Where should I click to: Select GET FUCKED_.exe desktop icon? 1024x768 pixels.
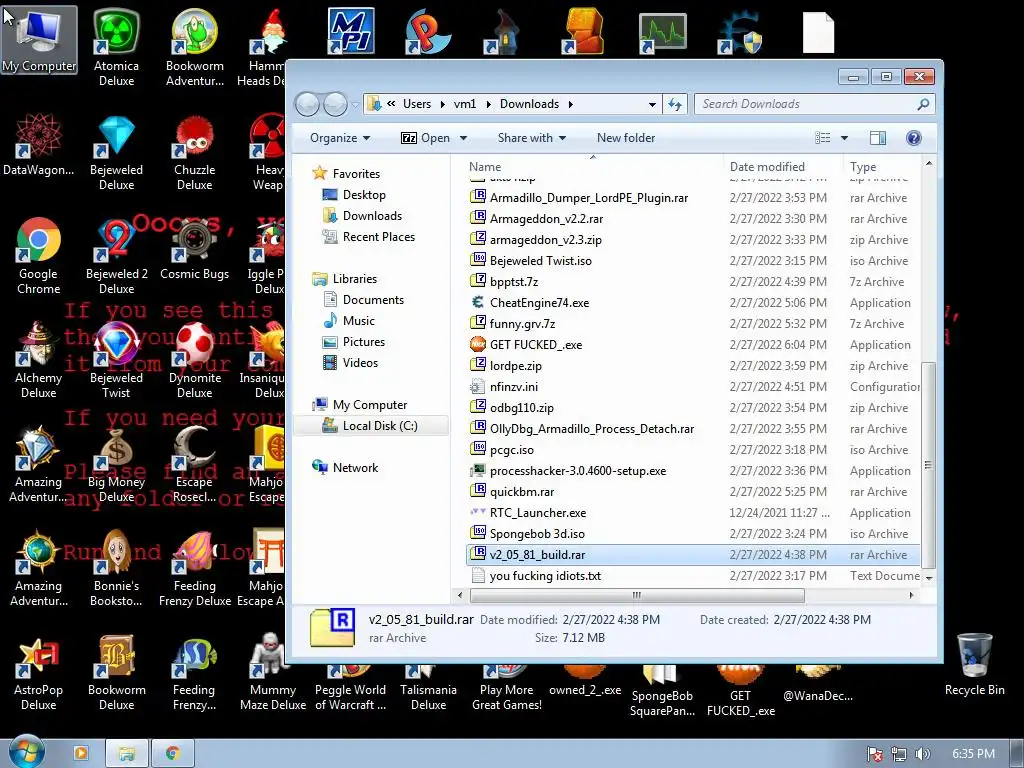[x=741, y=691]
